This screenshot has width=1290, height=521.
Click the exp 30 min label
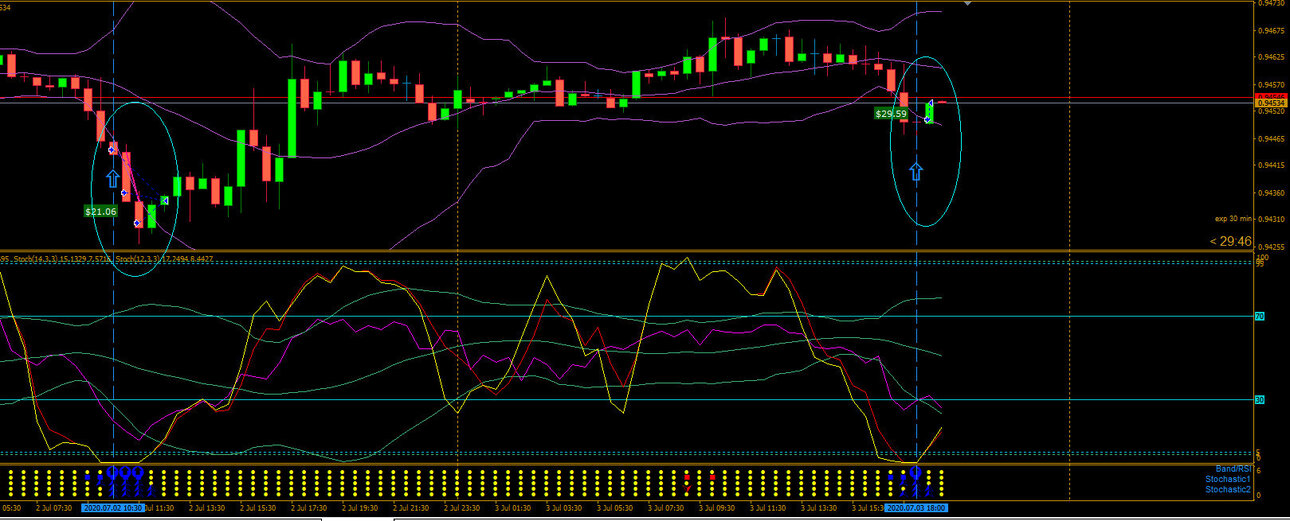pyautogui.click(x=1233, y=218)
